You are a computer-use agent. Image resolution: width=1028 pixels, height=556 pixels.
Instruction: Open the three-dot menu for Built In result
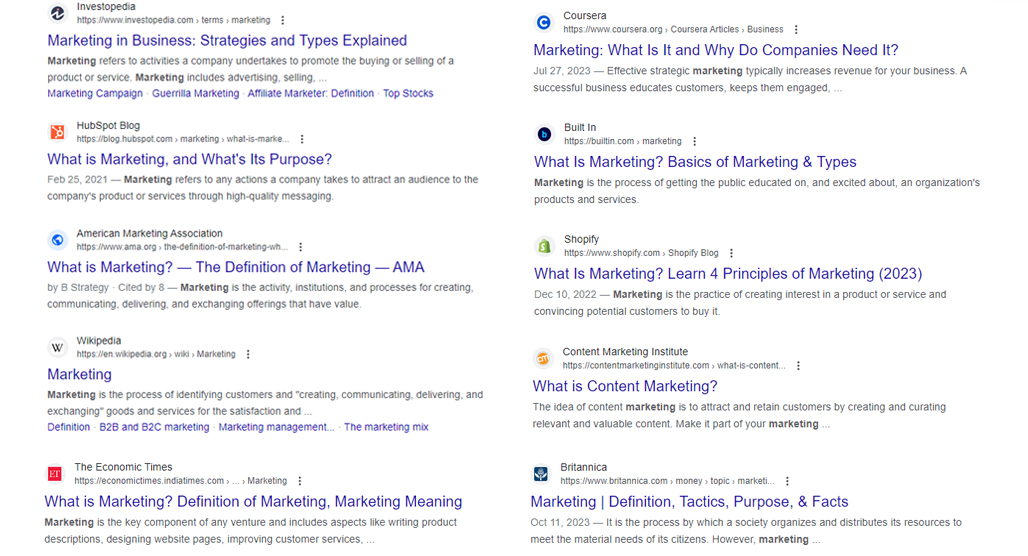click(x=694, y=141)
